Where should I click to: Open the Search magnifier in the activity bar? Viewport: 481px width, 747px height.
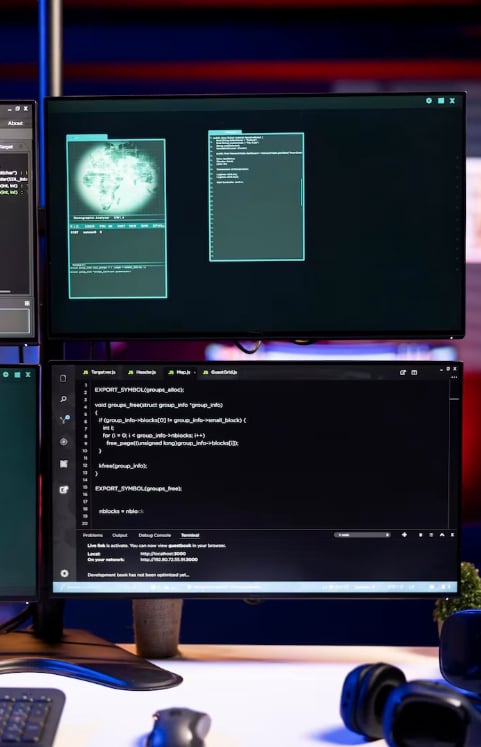pos(63,399)
